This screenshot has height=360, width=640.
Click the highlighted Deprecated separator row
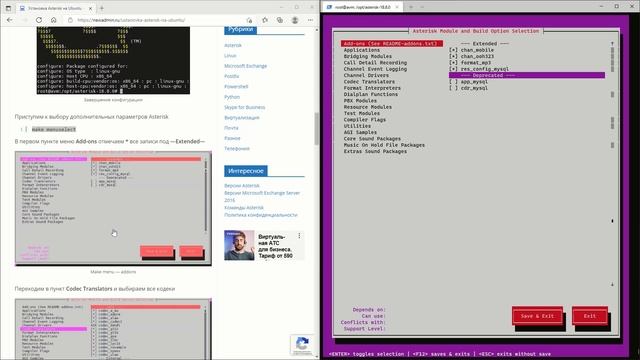point(527,76)
